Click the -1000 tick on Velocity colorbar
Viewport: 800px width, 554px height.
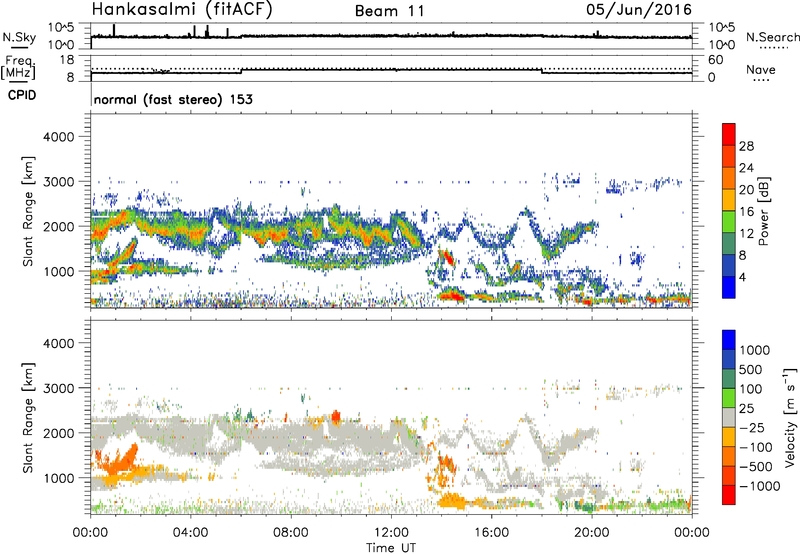coord(759,486)
